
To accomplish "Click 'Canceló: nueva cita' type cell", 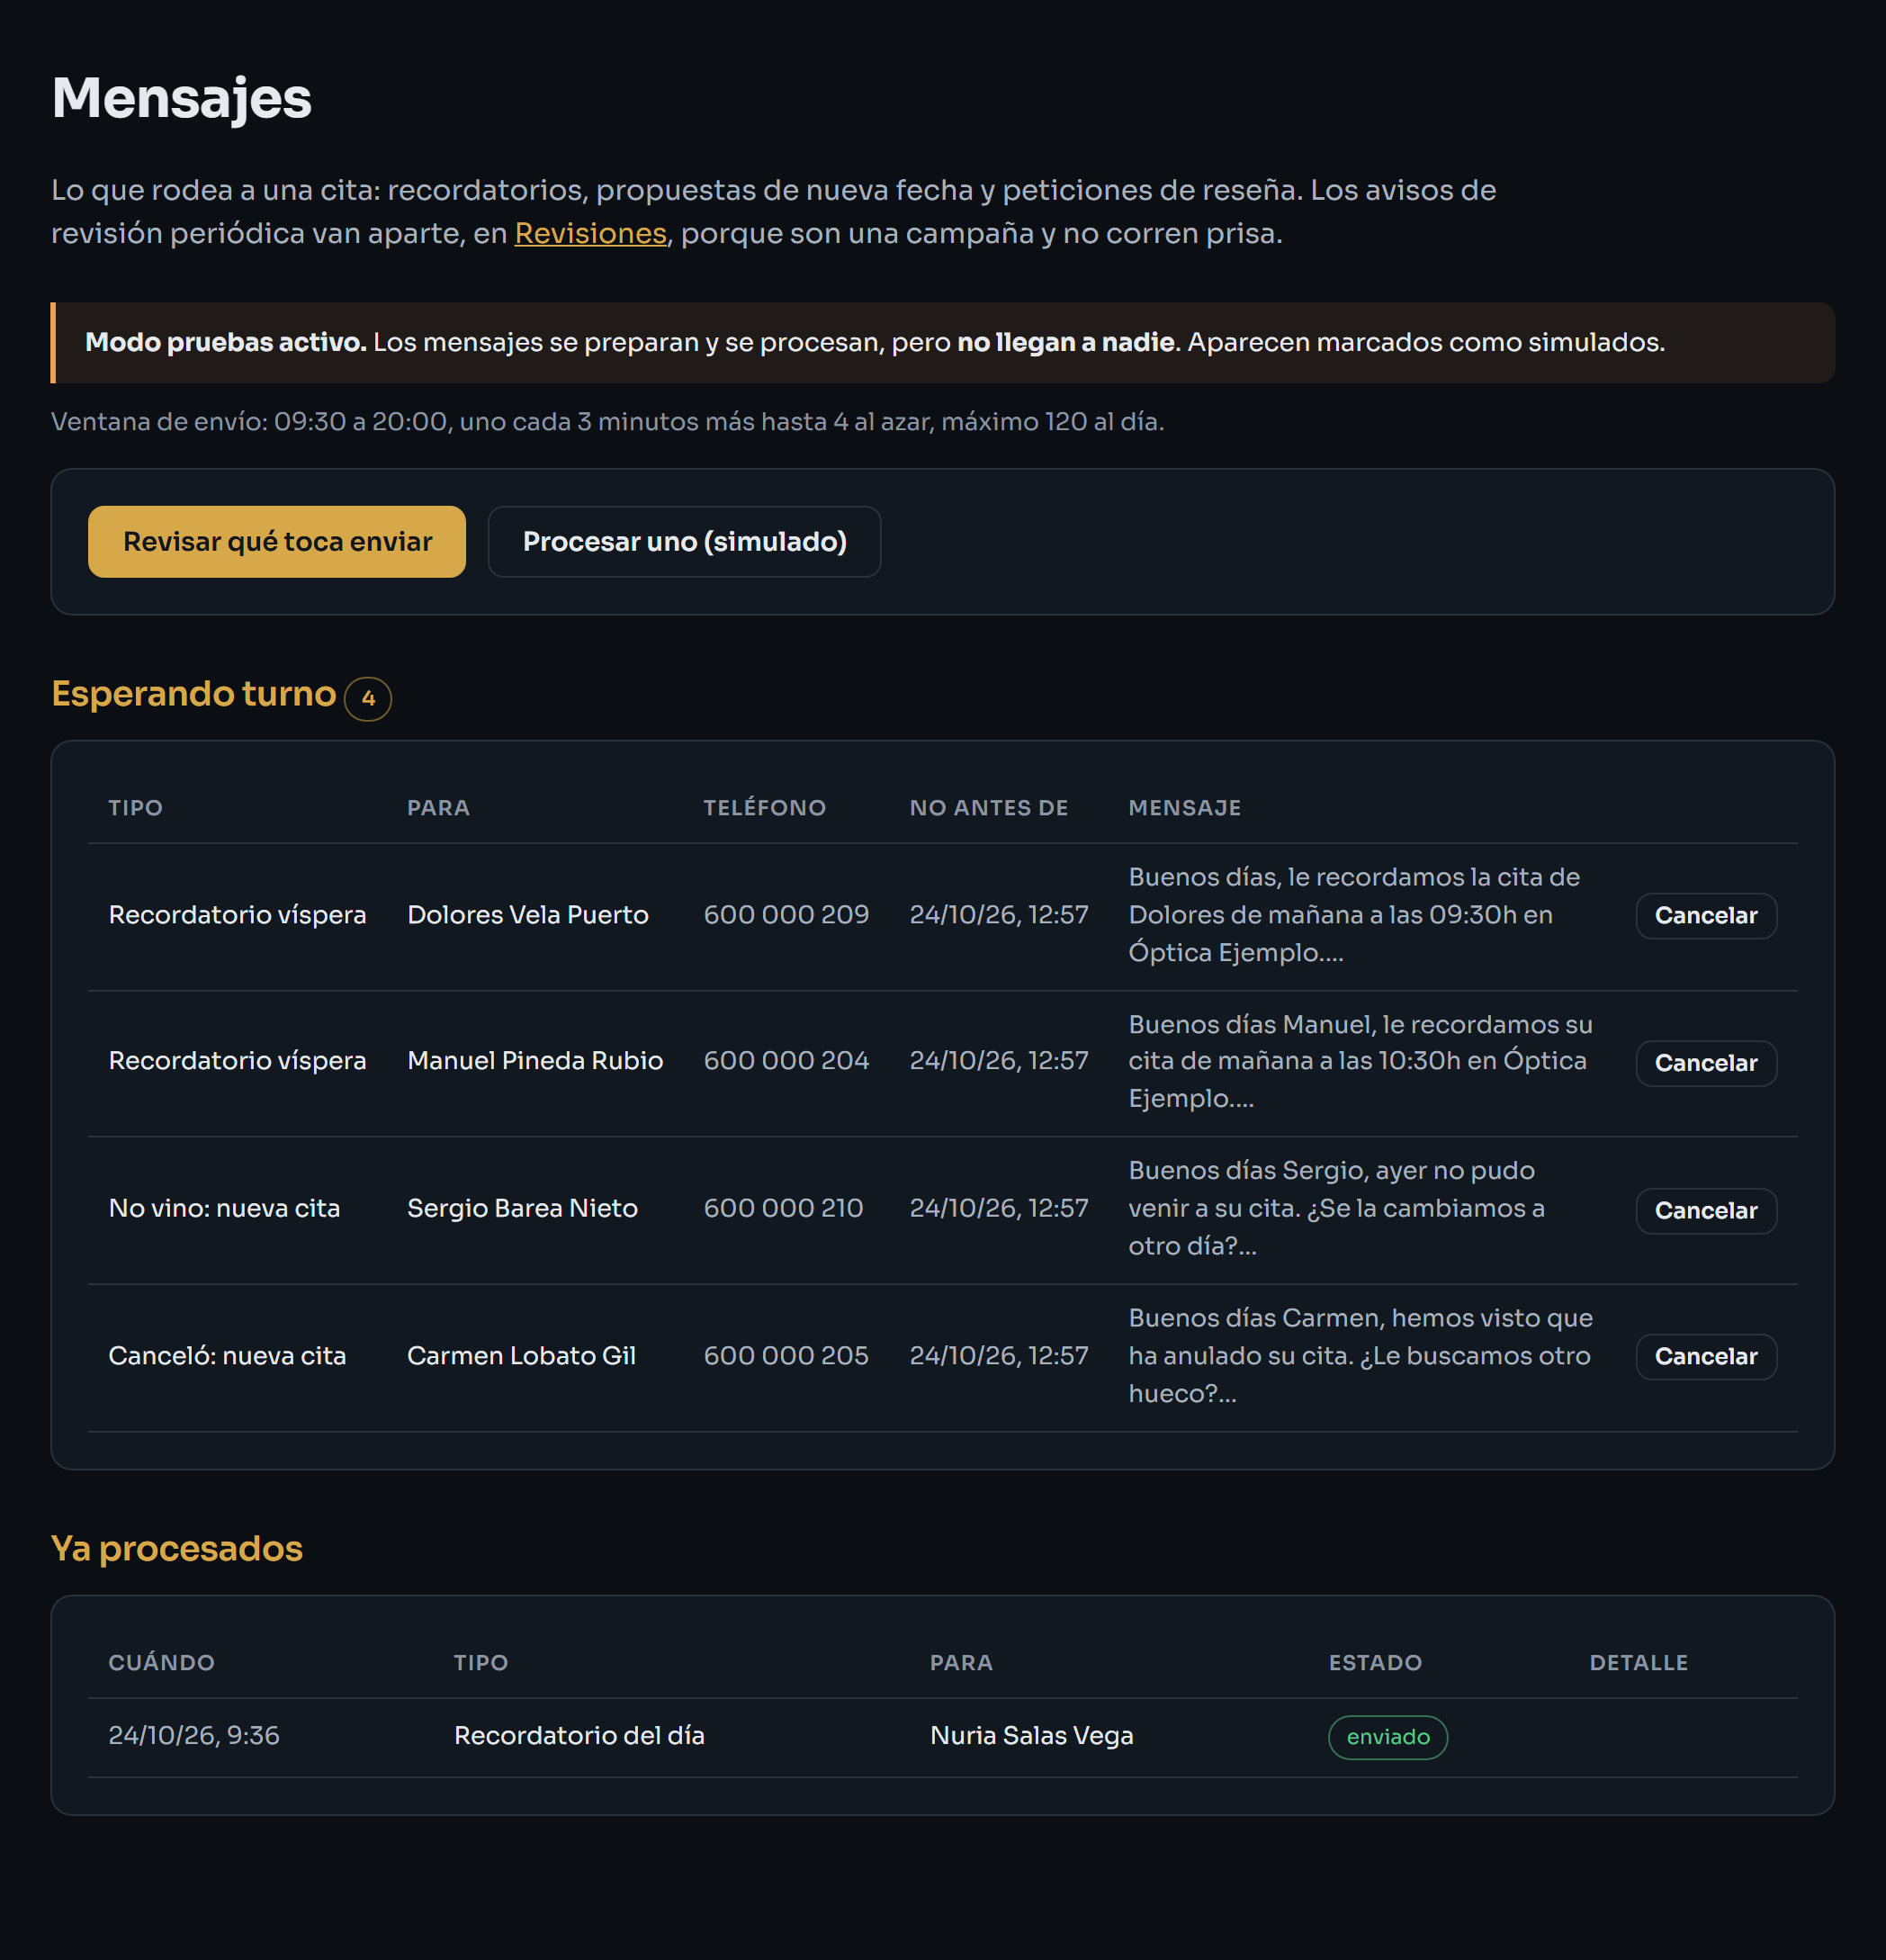I will 227,1356.
